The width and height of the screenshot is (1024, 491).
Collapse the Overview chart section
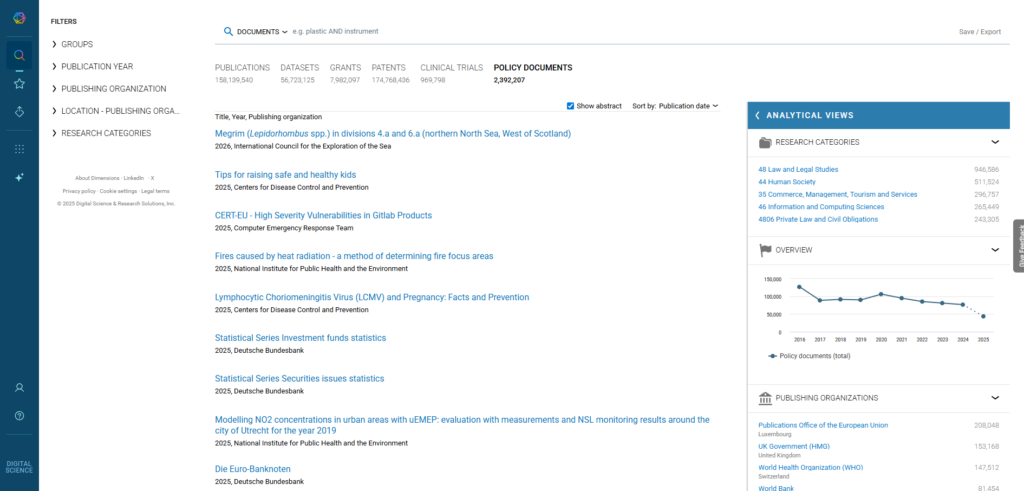tap(994, 249)
